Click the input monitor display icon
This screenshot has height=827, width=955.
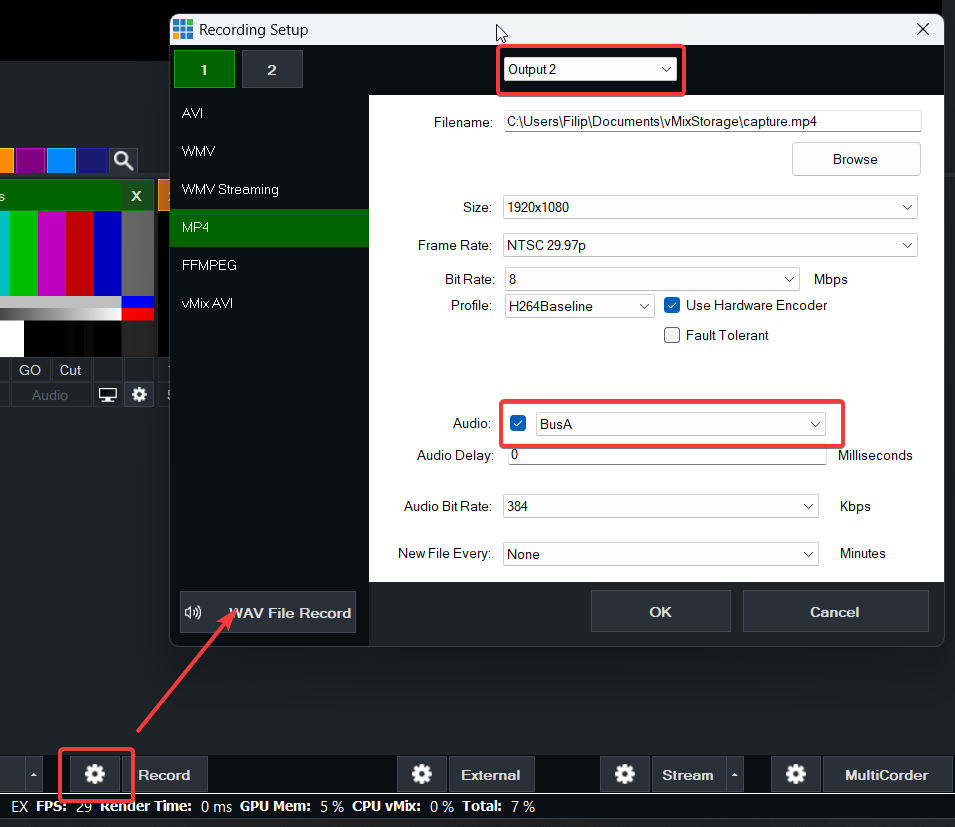(108, 395)
